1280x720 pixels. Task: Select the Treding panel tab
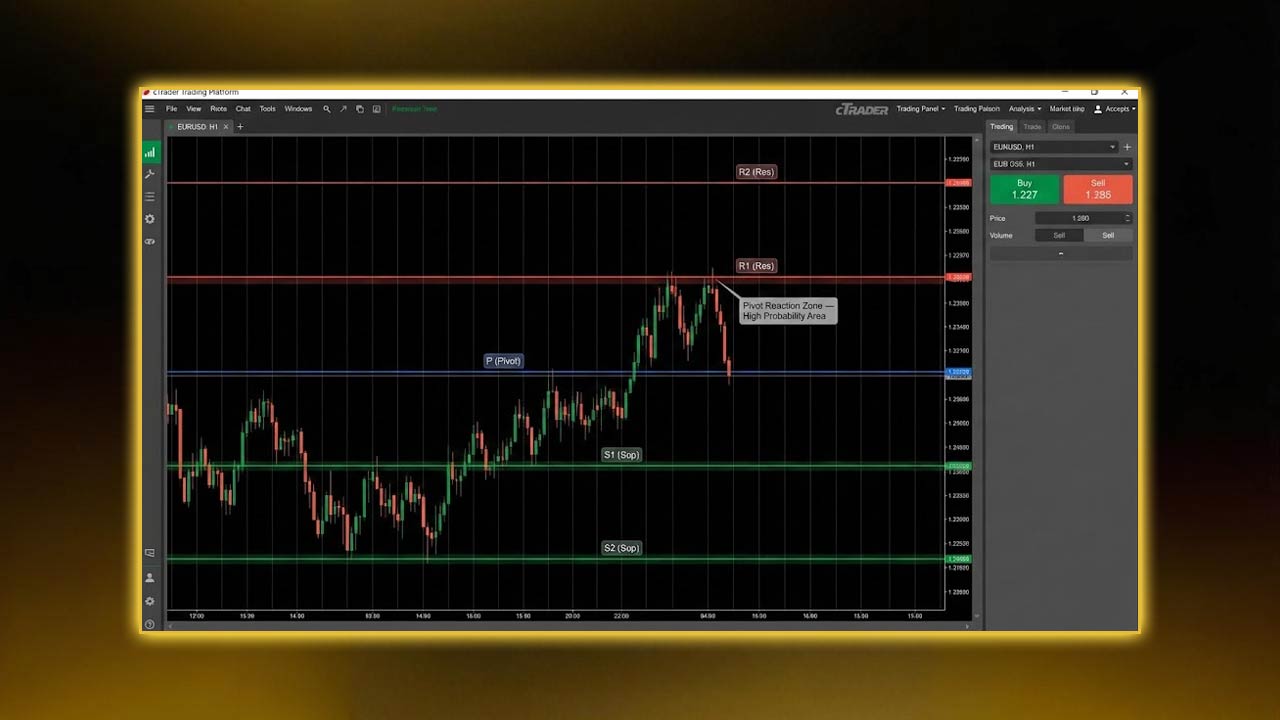1002,127
